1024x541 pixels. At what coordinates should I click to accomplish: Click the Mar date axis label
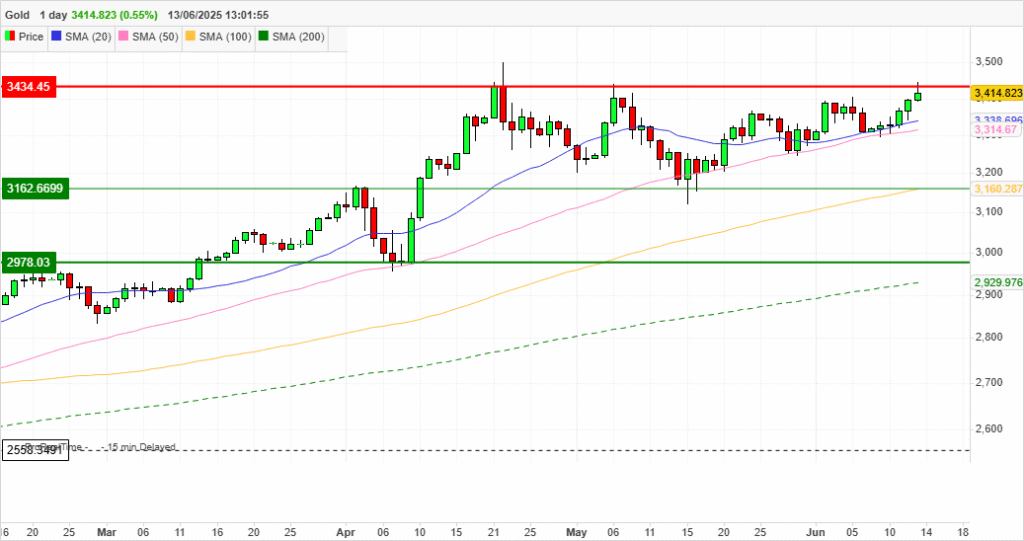[106, 533]
